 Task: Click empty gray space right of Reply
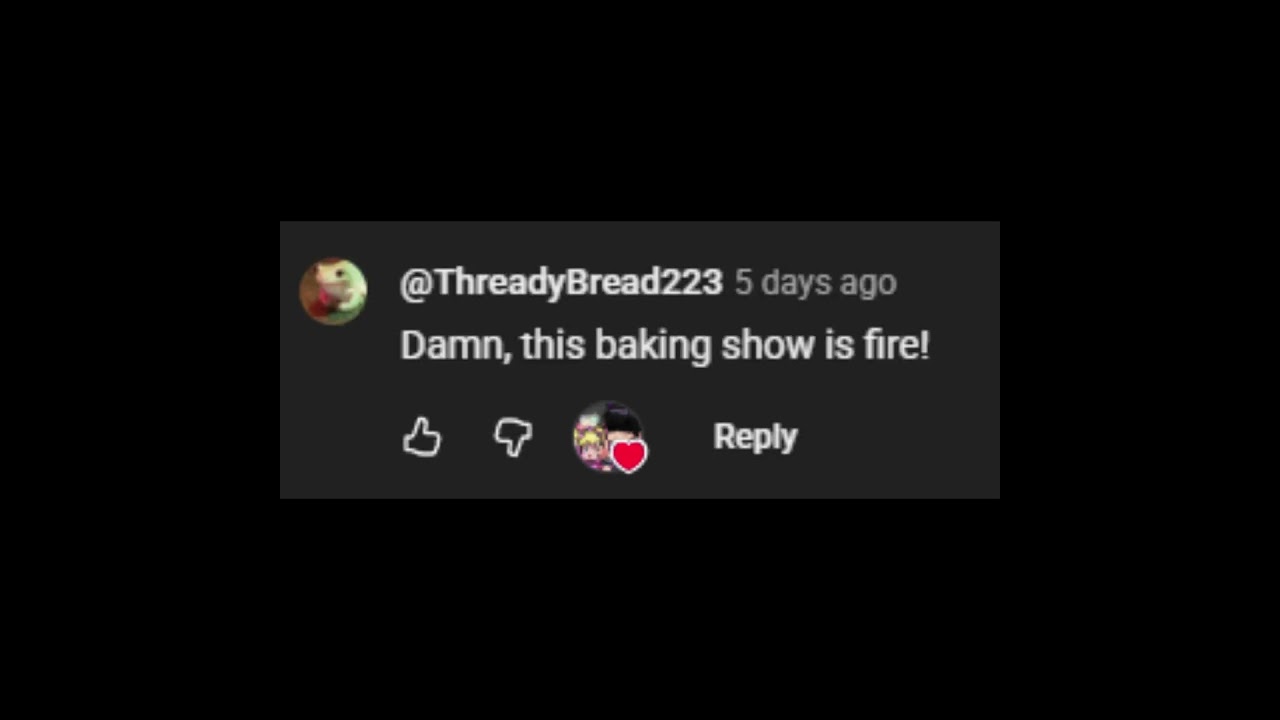coord(900,437)
